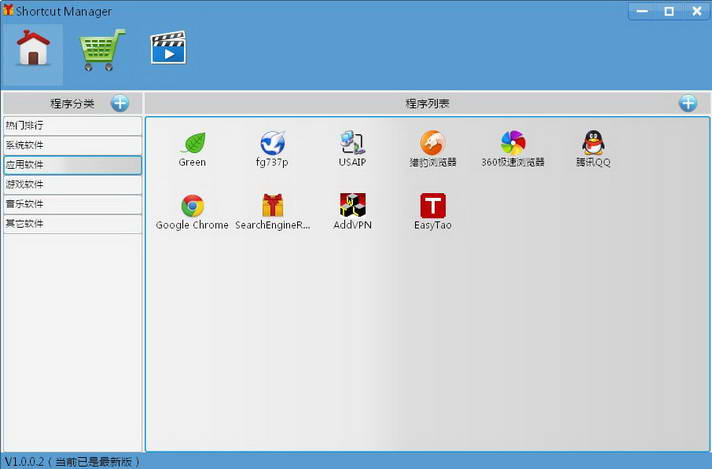Select the 热门排行 category
Image resolution: width=712 pixels, height=469 pixels.
pos(73,125)
